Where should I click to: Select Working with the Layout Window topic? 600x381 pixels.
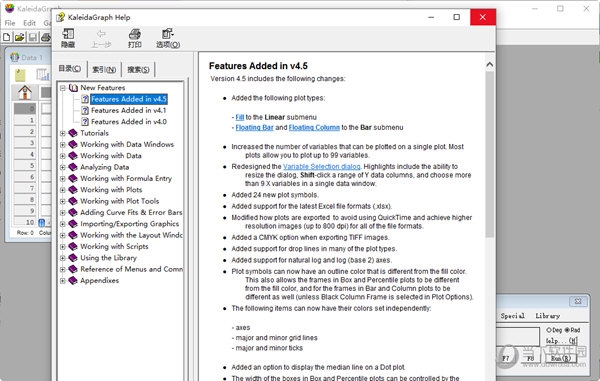tap(131, 235)
